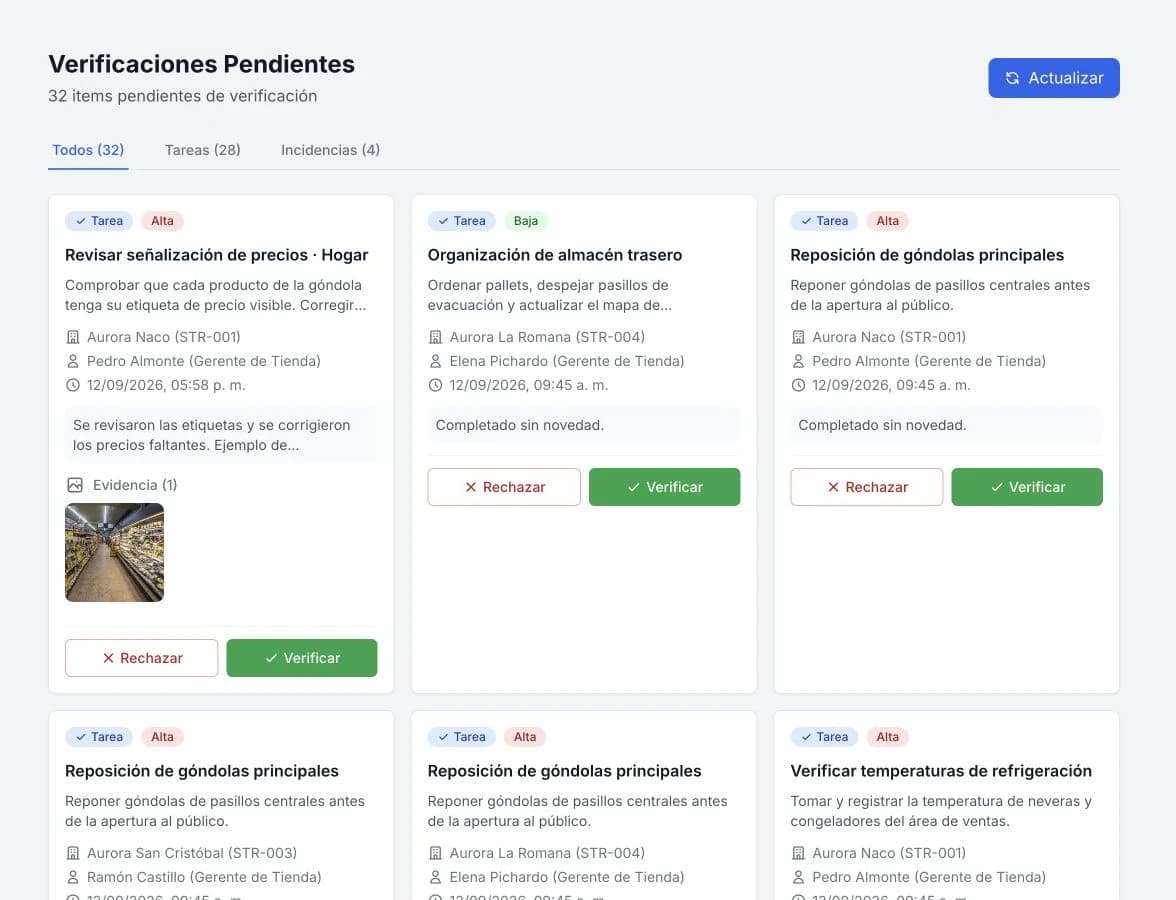Click person icon next to Elena Pichardo in almacén card

(435, 362)
